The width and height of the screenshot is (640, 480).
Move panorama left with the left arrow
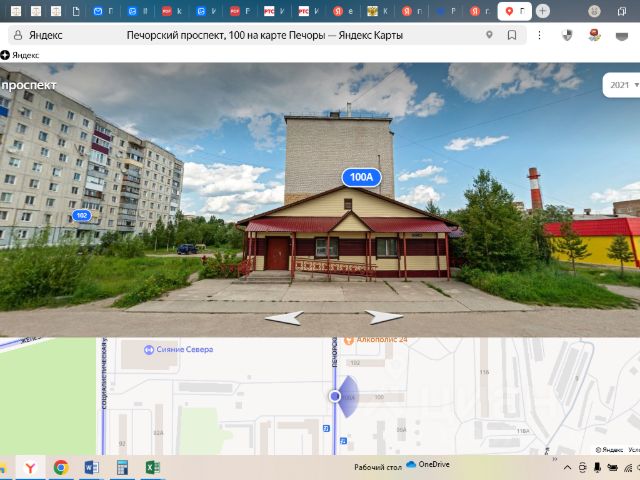pos(284,318)
